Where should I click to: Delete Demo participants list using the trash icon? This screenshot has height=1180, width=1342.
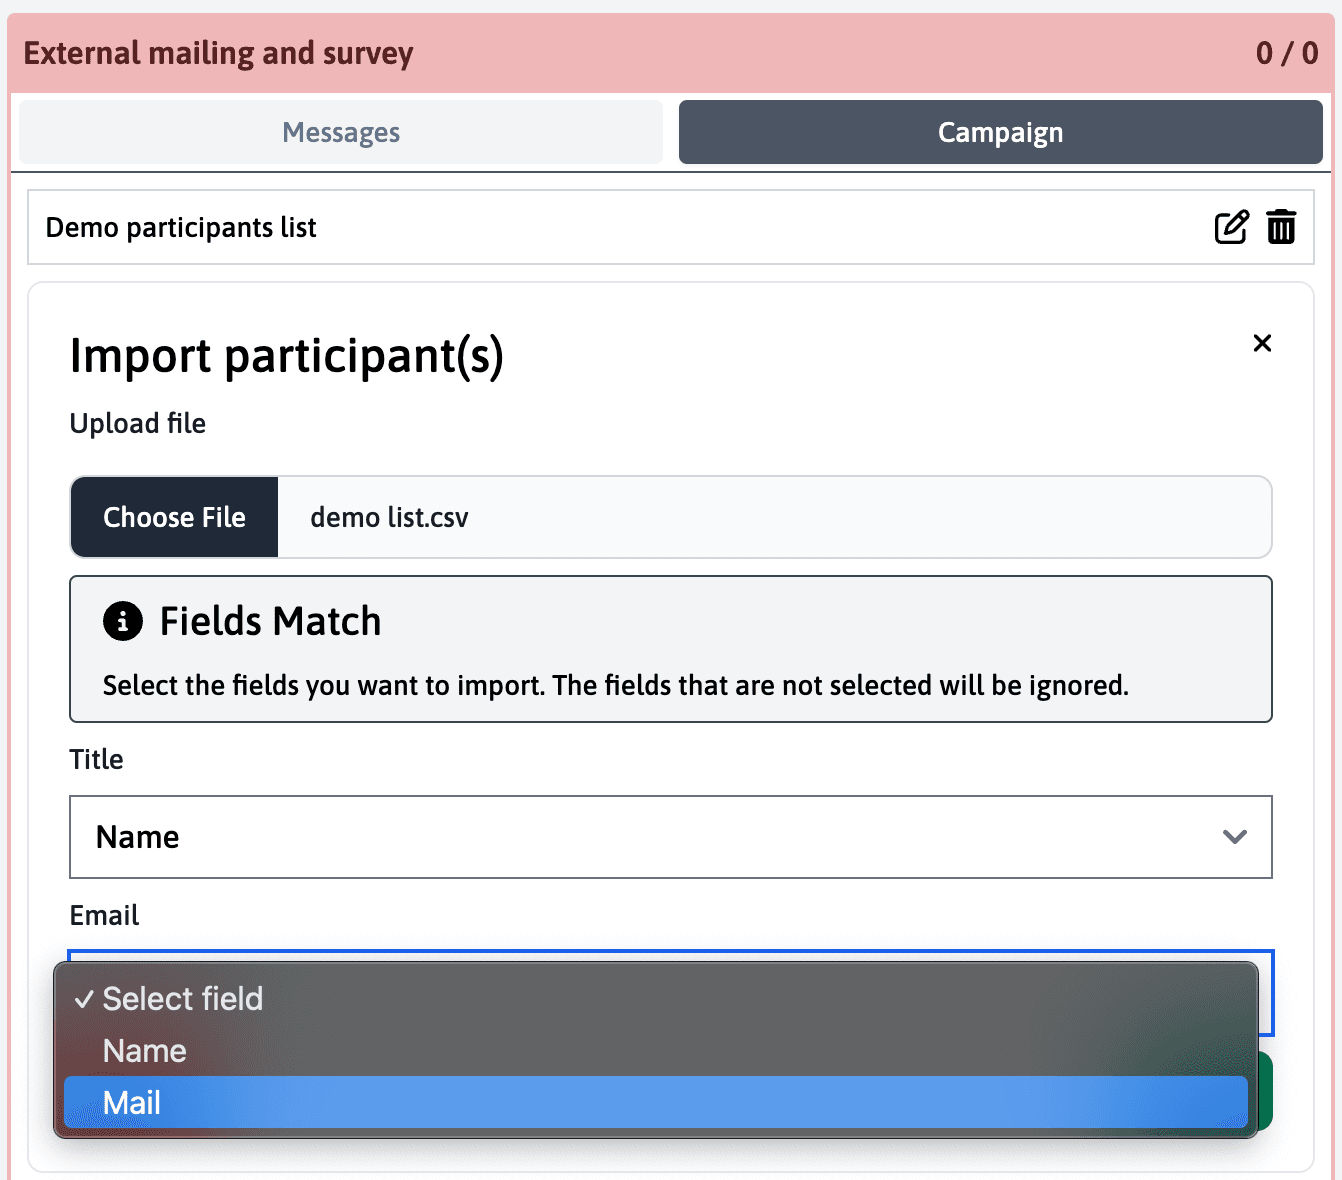tap(1281, 227)
